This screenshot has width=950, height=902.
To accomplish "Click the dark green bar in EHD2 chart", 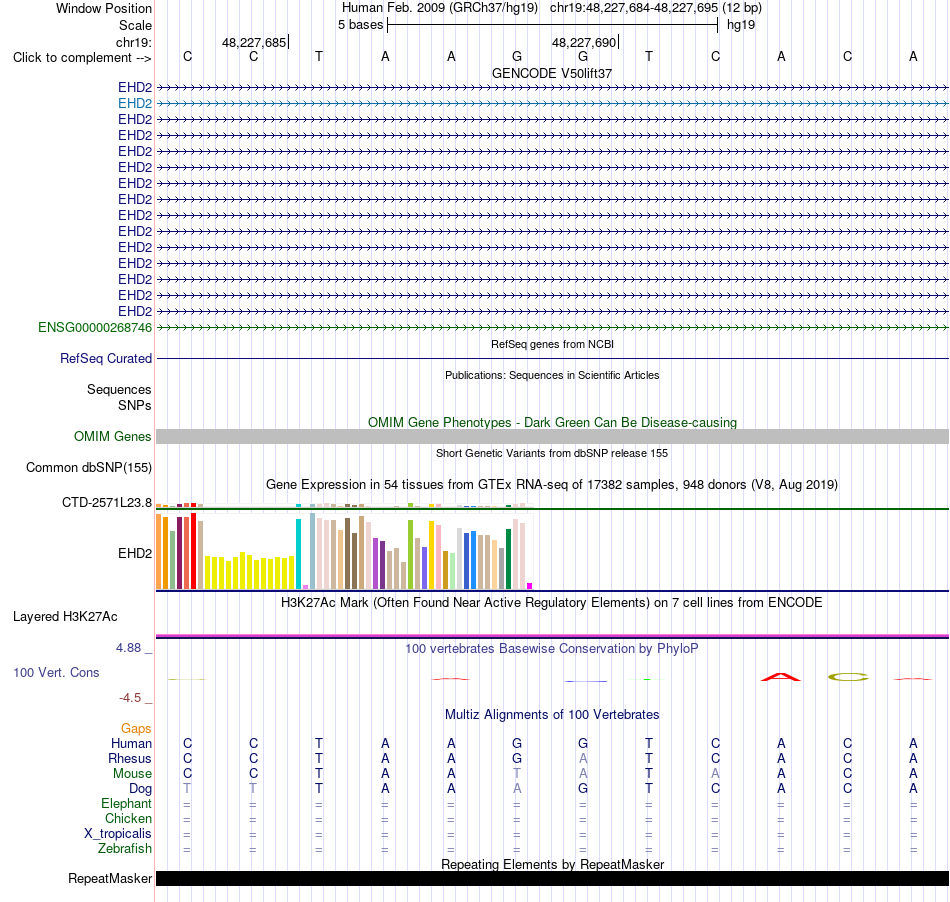I will 508,559.
